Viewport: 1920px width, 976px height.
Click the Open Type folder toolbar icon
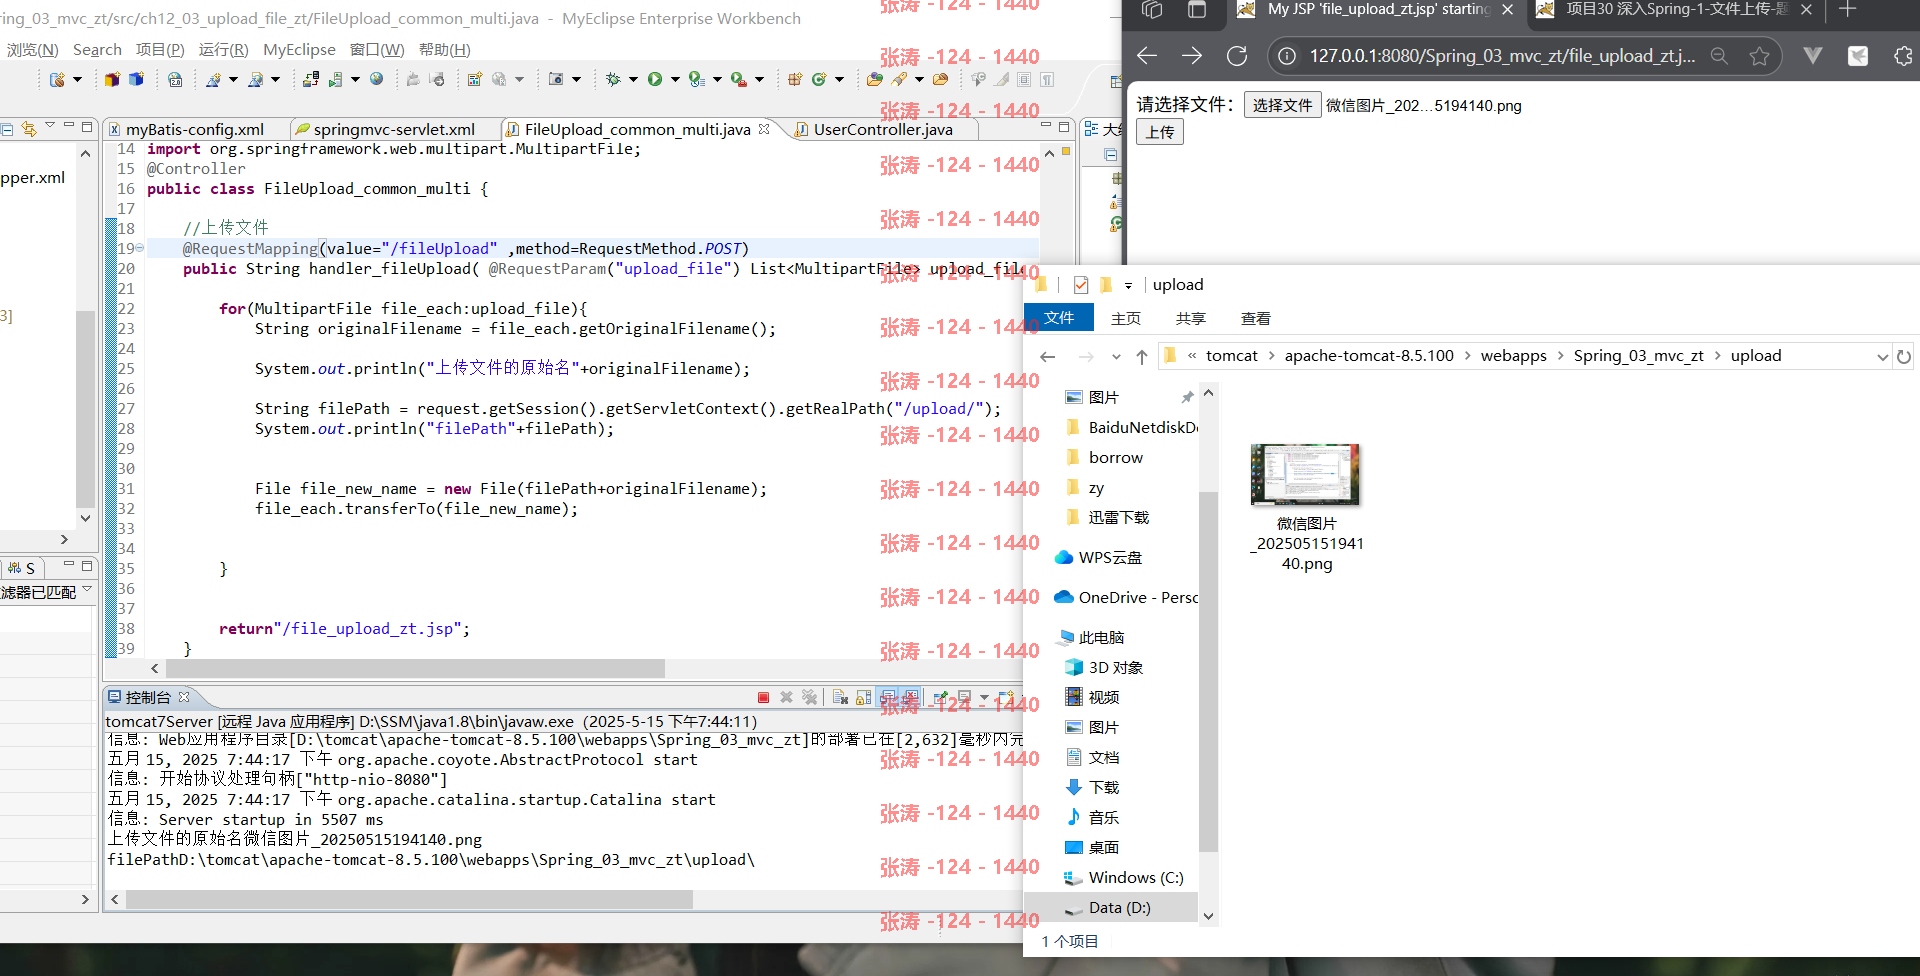coord(874,79)
